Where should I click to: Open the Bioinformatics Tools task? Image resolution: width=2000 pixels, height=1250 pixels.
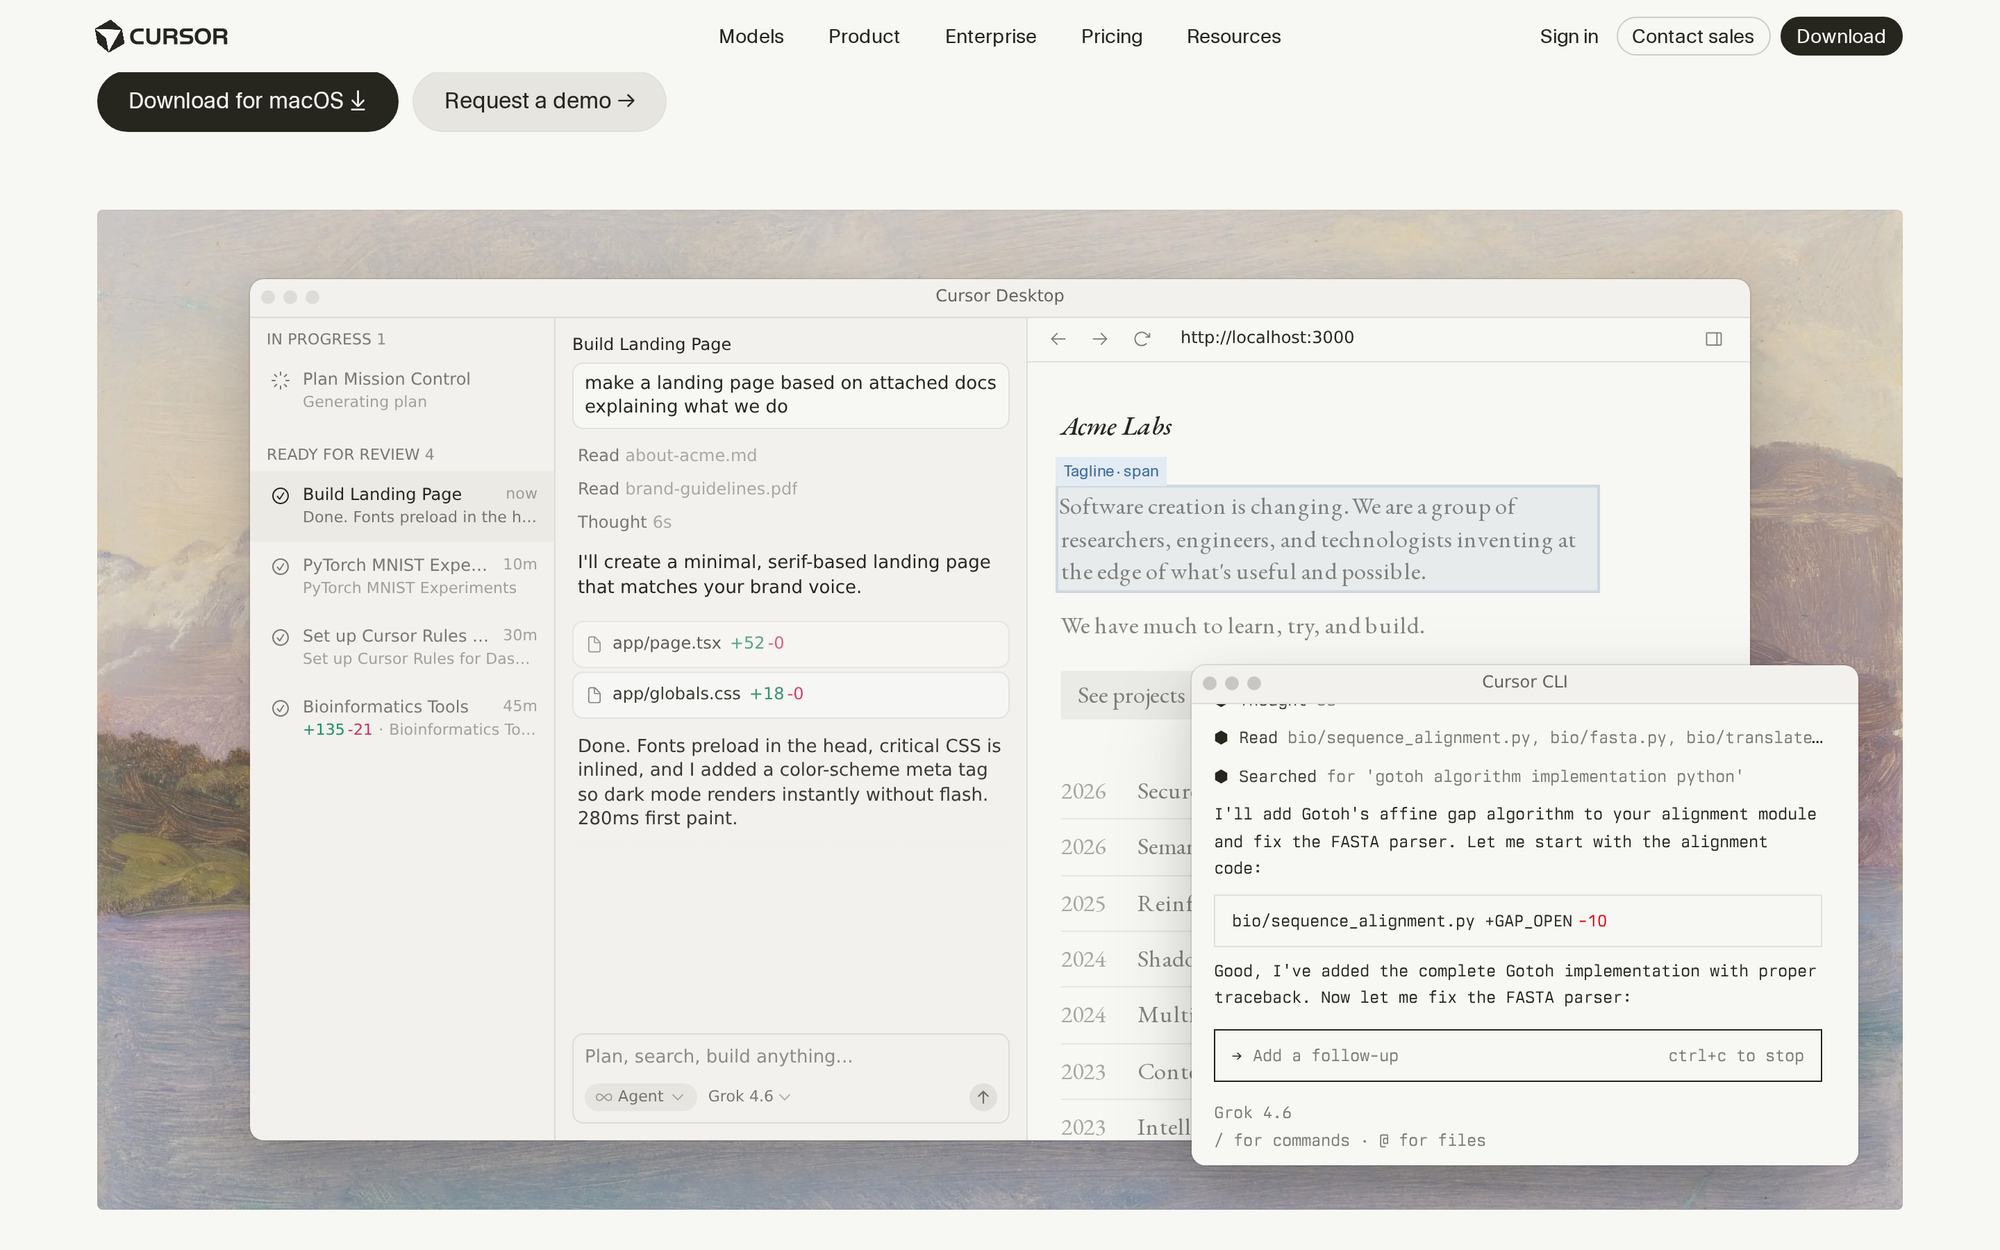coord(402,718)
